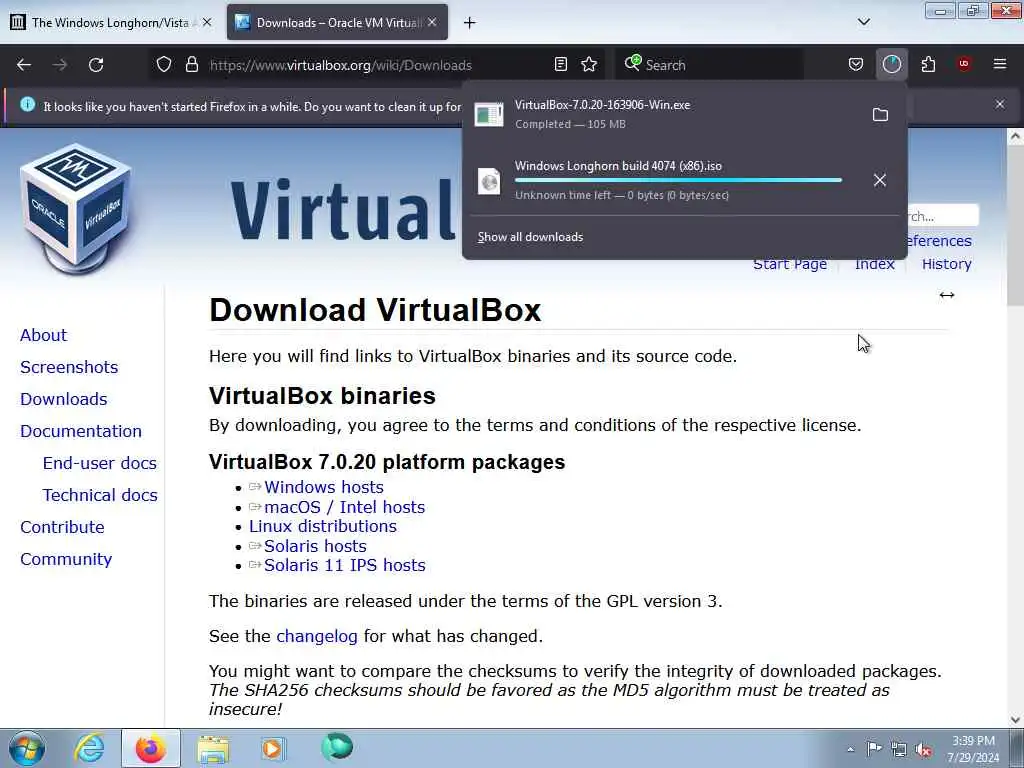
Task: Cancel the Windows Longhorn ISO download
Action: point(880,180)
